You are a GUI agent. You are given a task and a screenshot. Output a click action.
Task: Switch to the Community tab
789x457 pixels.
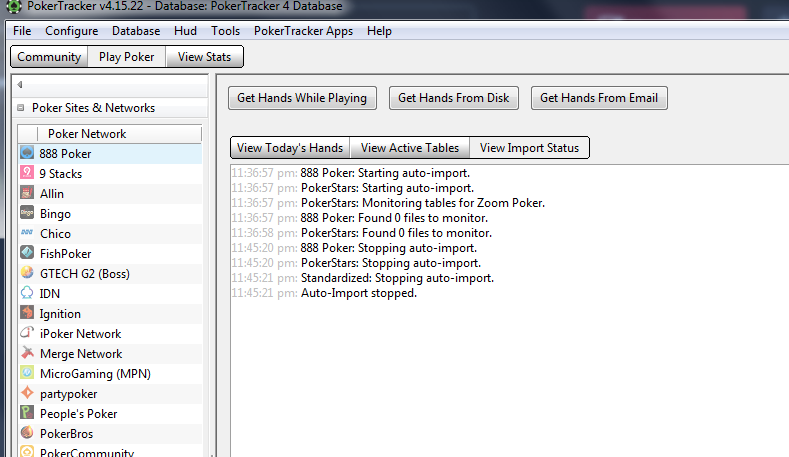[x=49, y=57]
